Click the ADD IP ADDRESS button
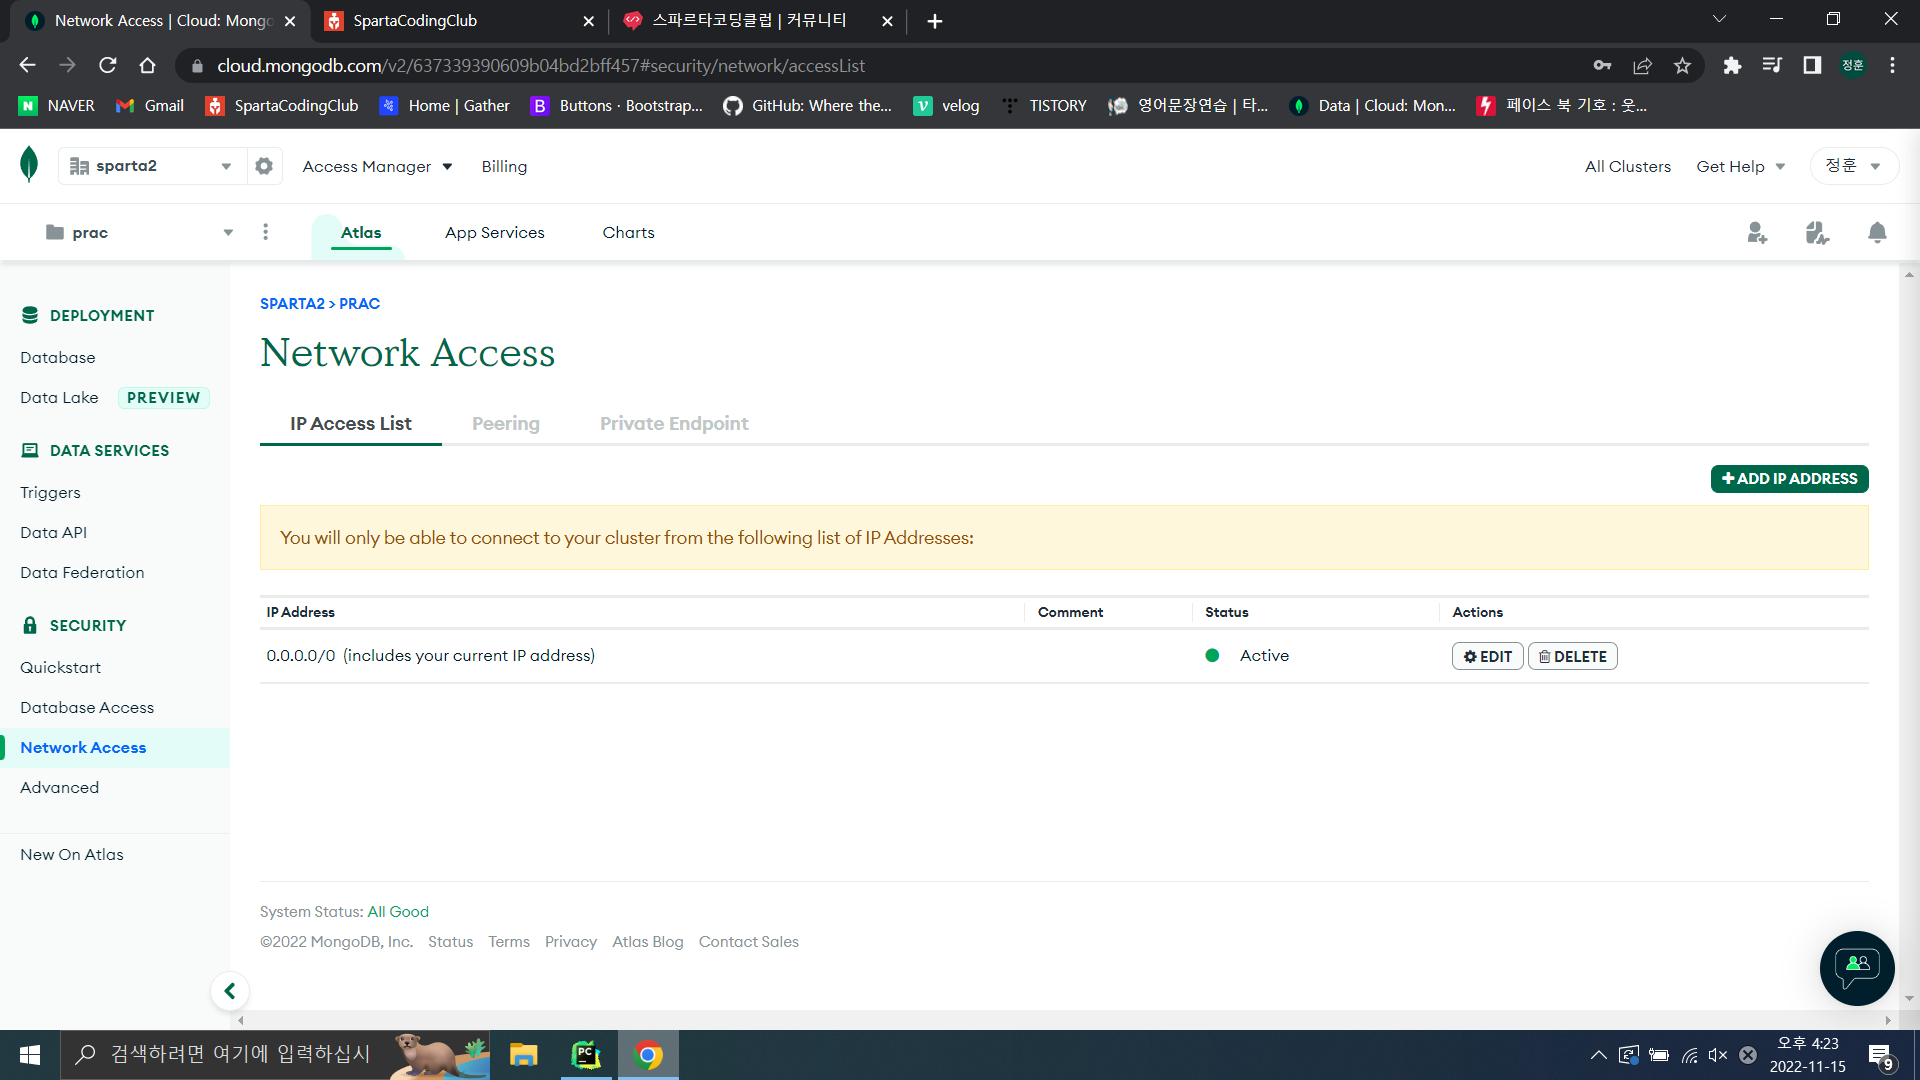This screenshot has height=1080, width=1920. click(1789, 479)
